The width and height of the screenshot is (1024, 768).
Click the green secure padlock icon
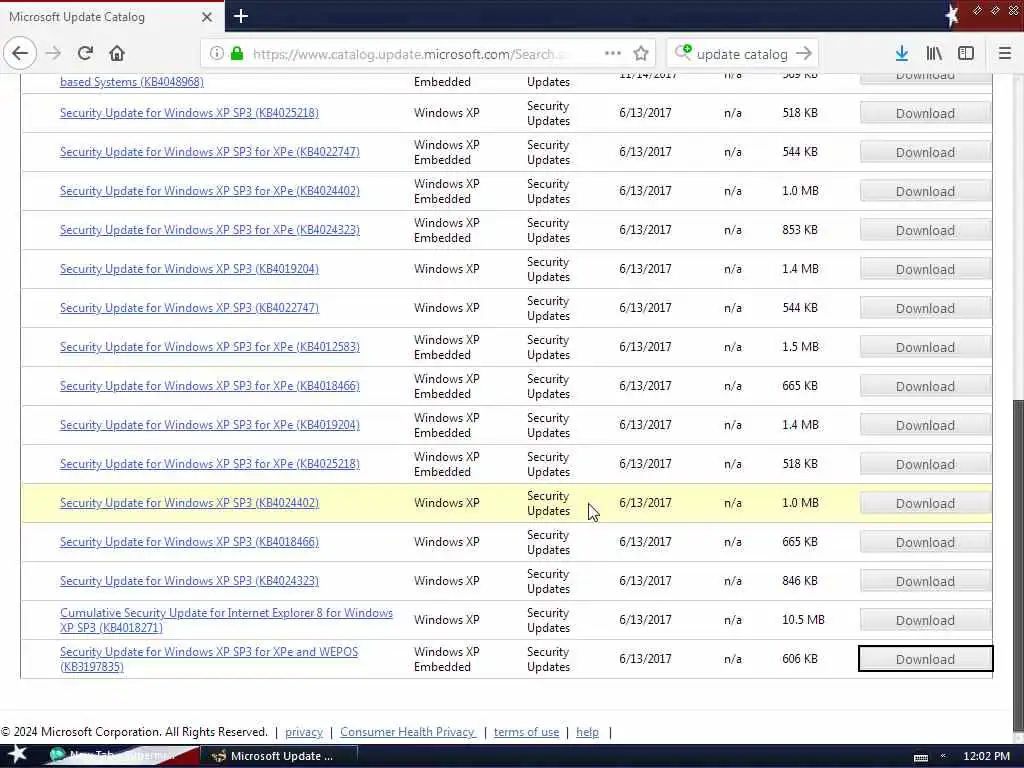click(237, 54)
